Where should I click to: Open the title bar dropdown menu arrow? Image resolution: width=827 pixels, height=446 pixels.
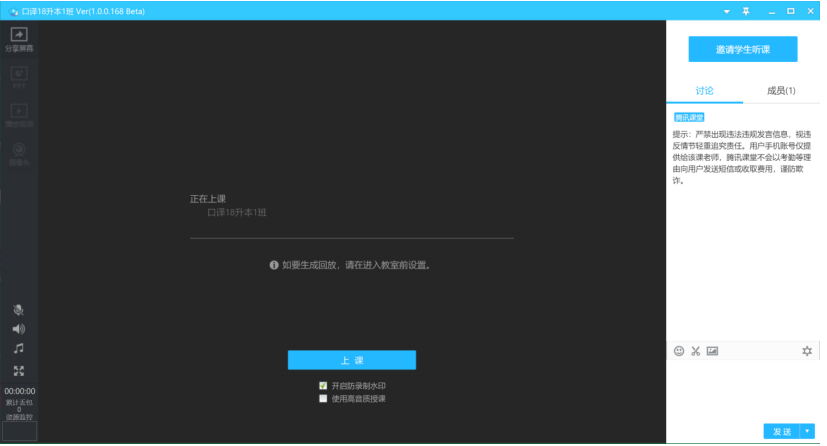(x=727, y=11)
